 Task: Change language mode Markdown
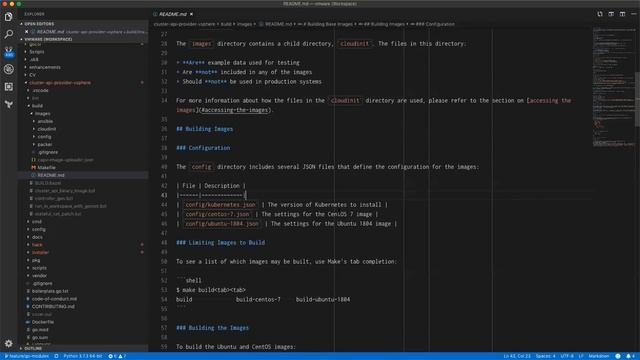click(599, 356)
